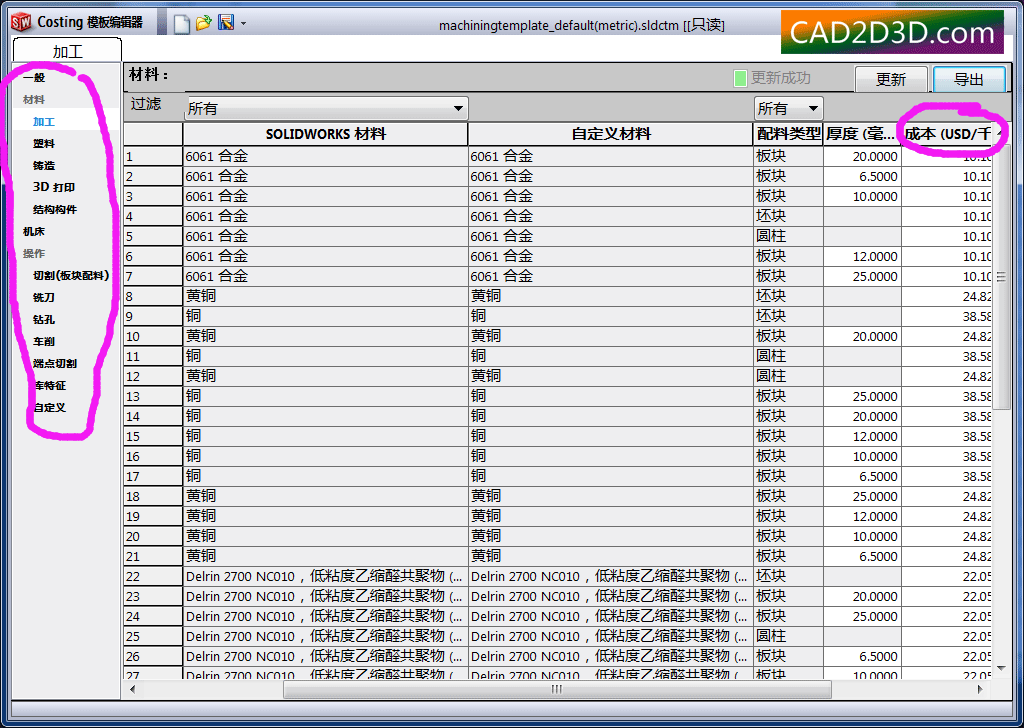Click thickness 25.0000 in row 18

862,496
